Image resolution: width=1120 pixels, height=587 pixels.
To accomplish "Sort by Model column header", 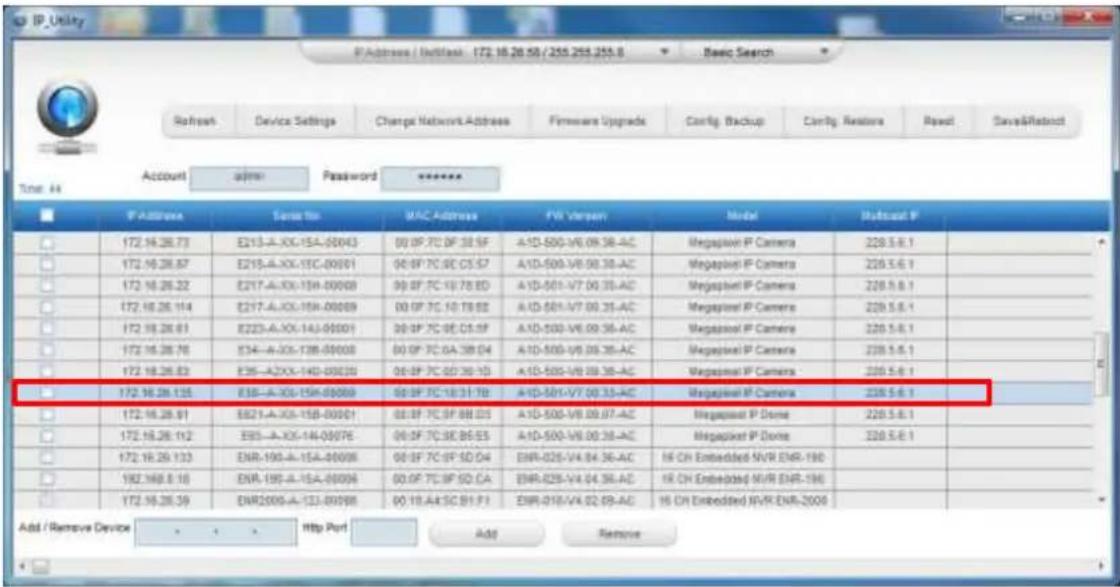I will coord(742,216).
